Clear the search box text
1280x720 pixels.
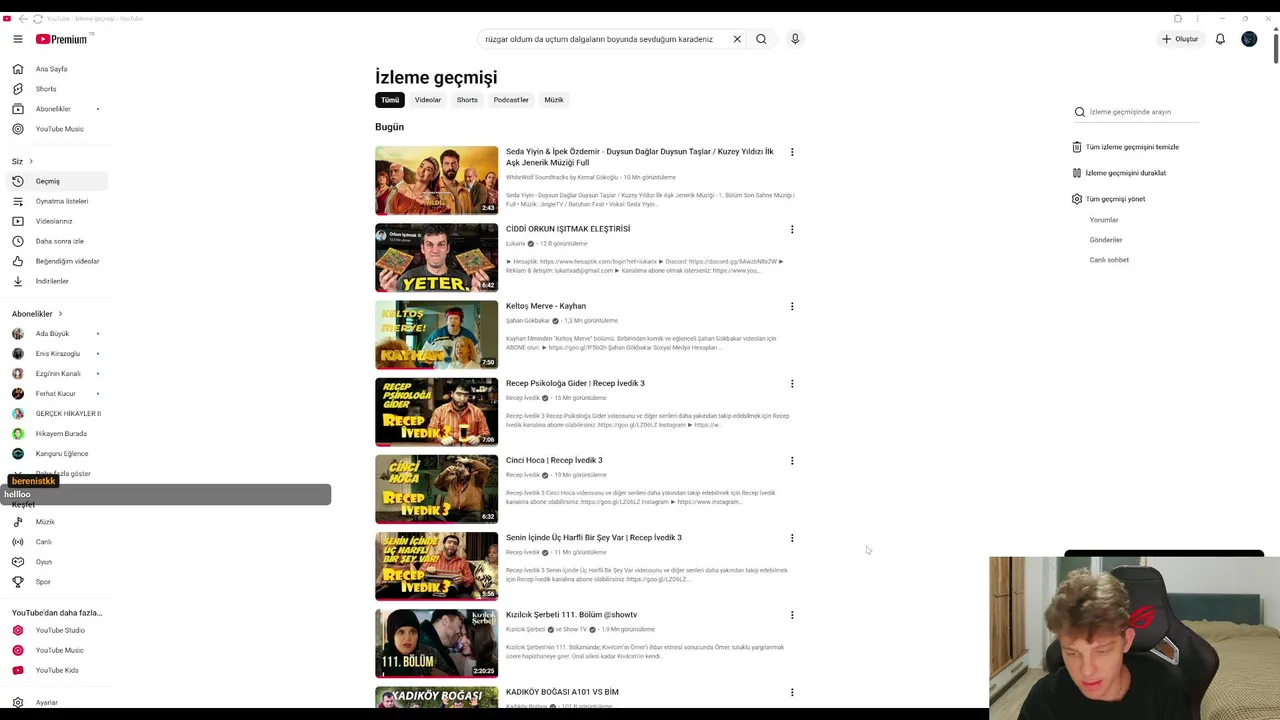[x=737, y=39]
